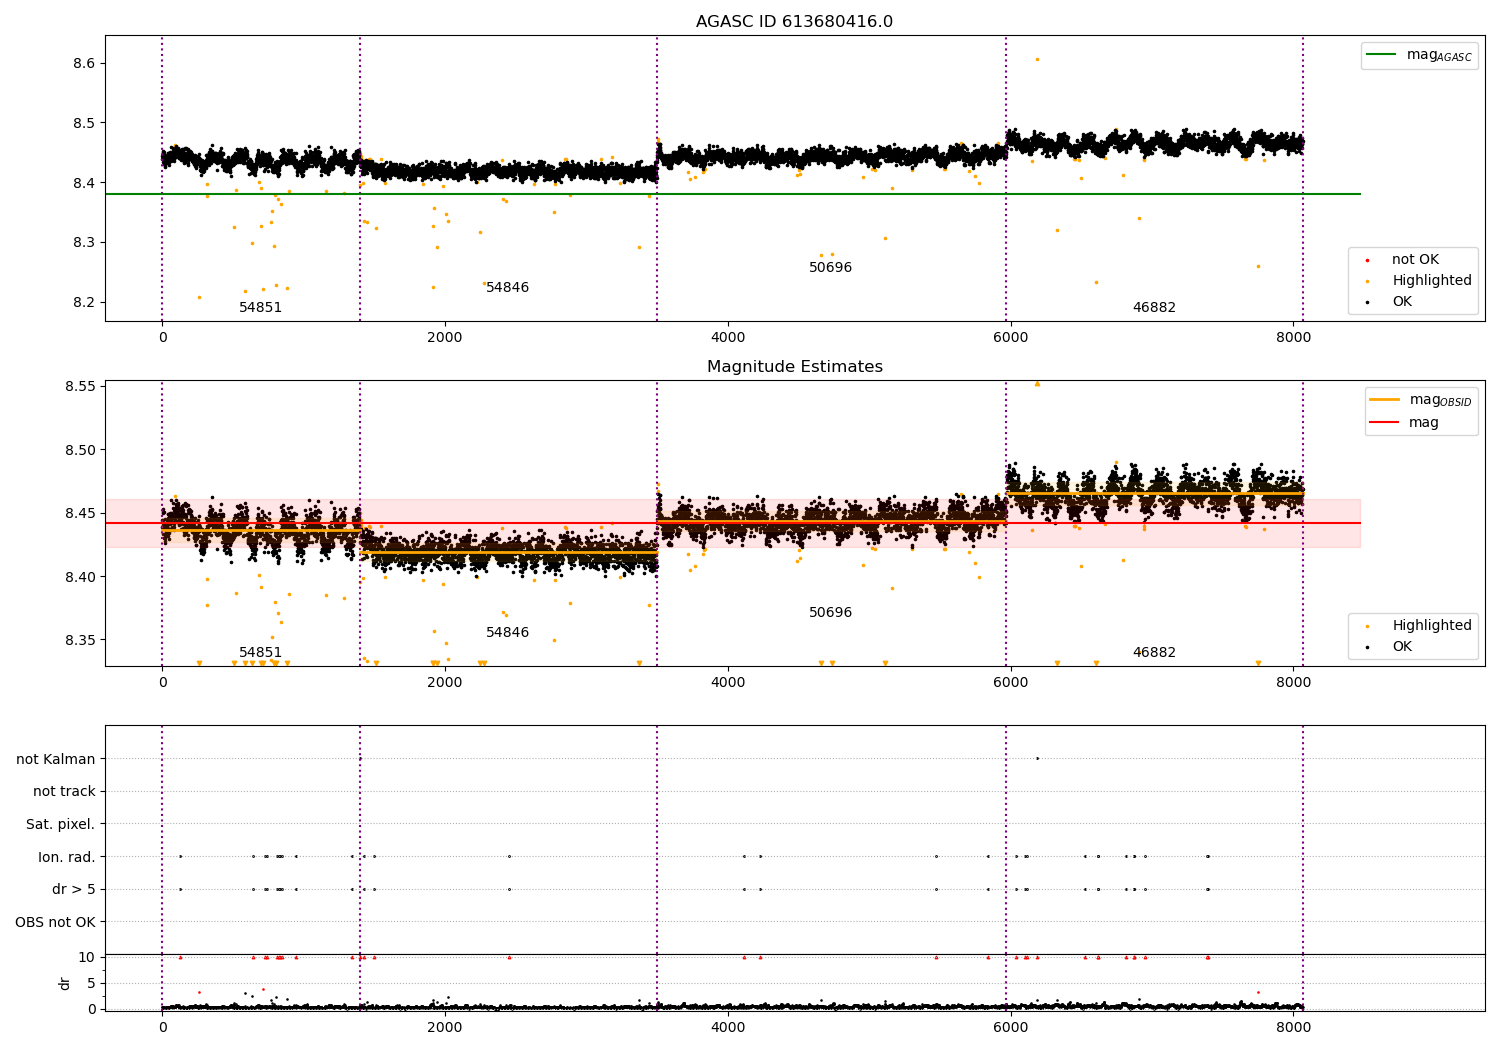Click the '8.45' y-axis tick label
This screenshot has height=1050, width=1500.
[80, 514]
